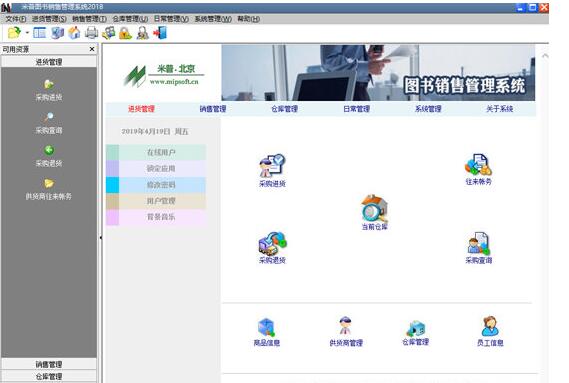The image size is (569, 383).
Task: Click the 锁定应用 button
Action: 156,169
